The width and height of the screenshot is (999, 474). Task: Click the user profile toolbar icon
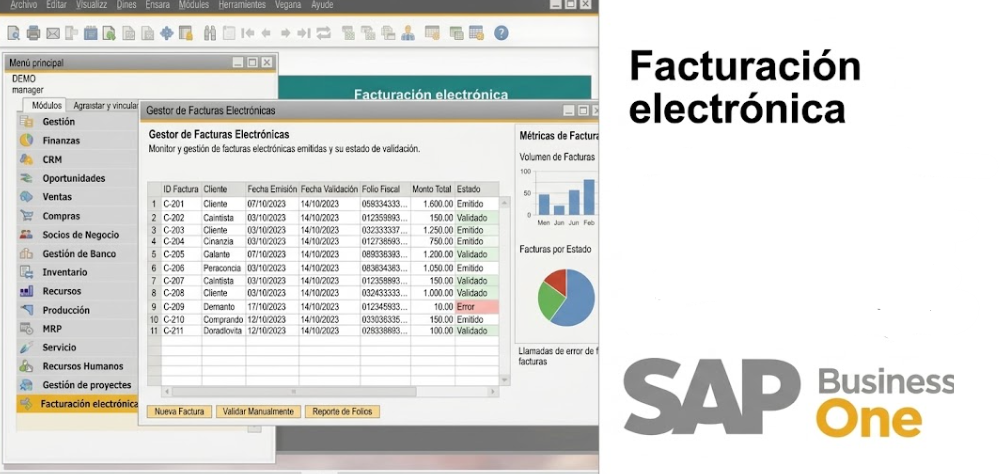tap(408, 33)
